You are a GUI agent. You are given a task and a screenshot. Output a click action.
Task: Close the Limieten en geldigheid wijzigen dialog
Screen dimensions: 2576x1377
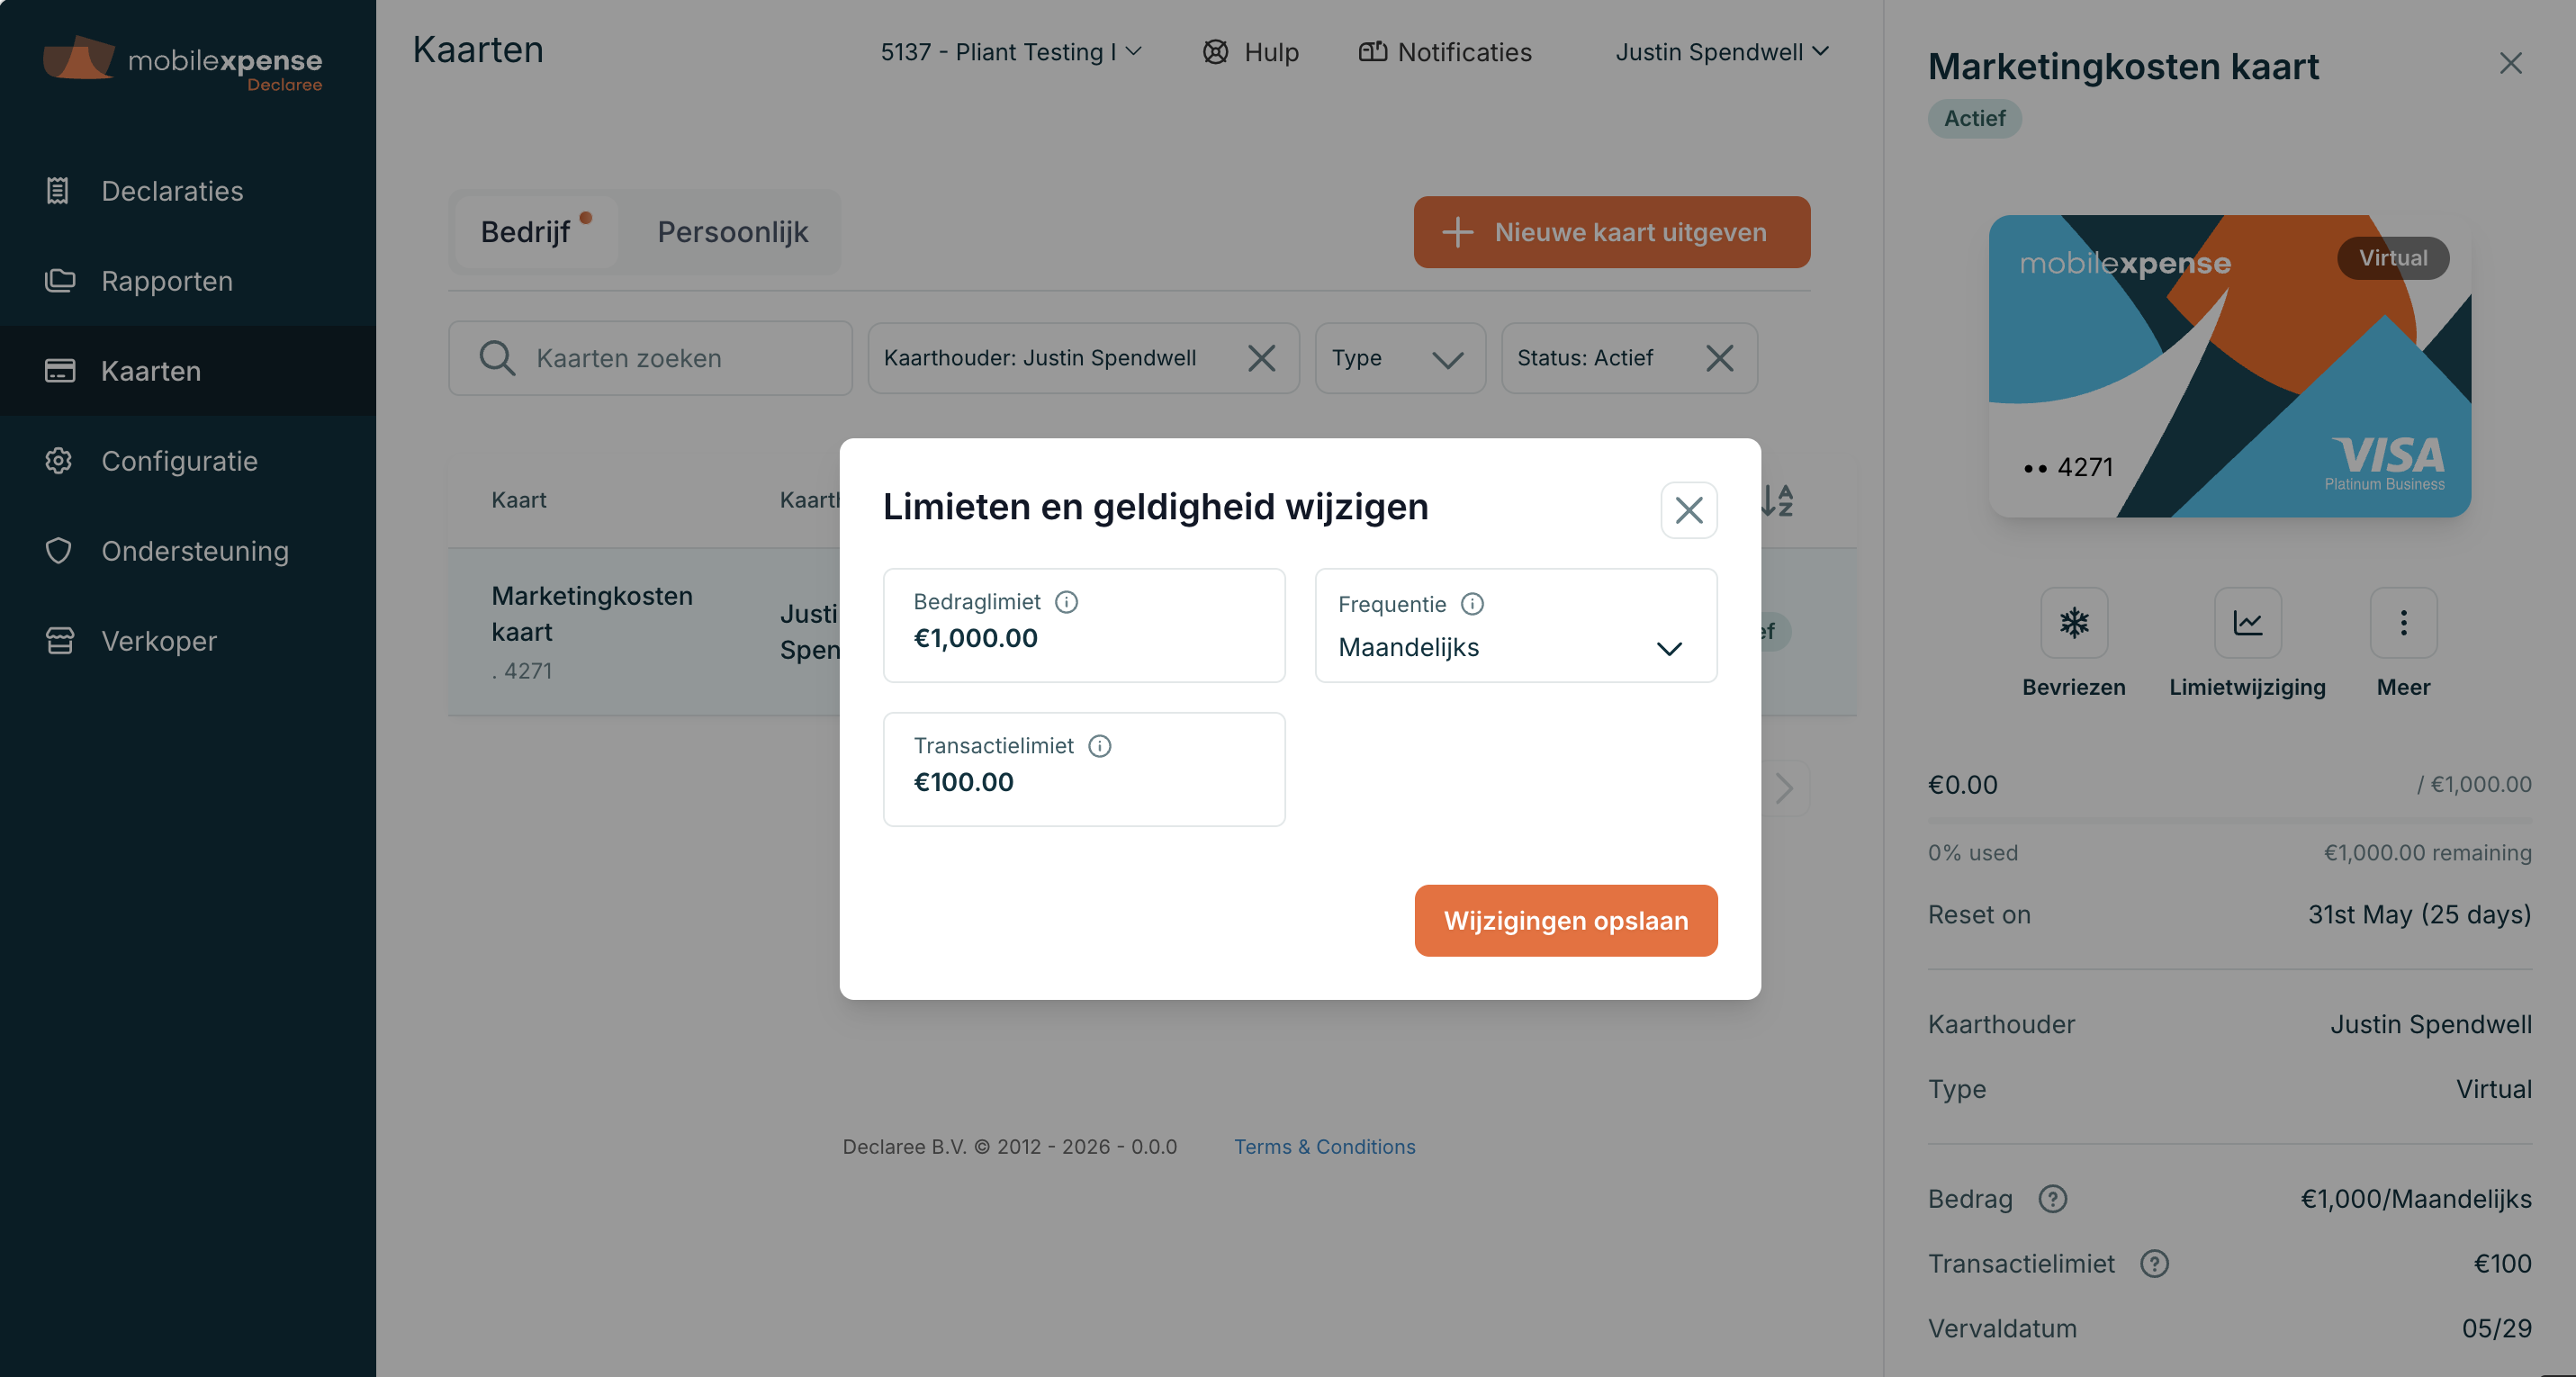(1689, 510)
